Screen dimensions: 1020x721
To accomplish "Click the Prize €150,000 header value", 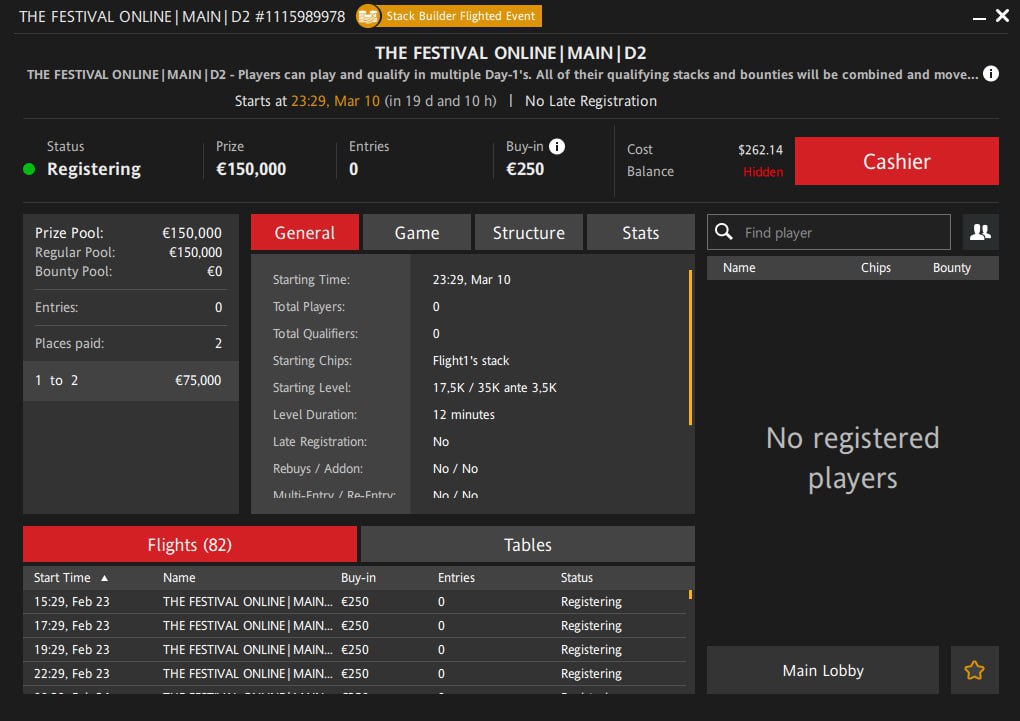I will pyautogui.click(x=251, y=169).
